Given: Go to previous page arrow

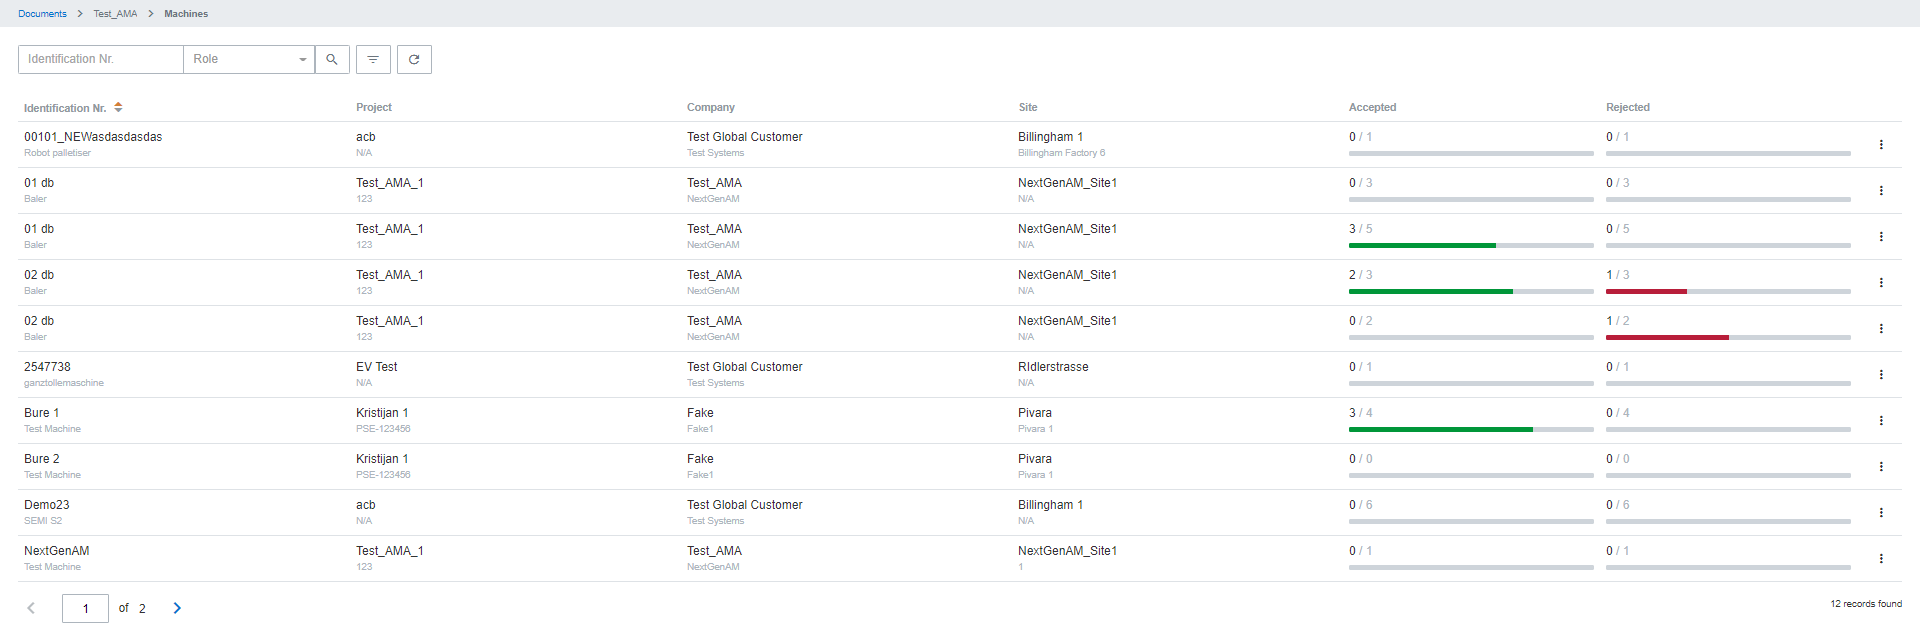Looking at the screenshot, I should pyautogui.click(x=31, y=608).
